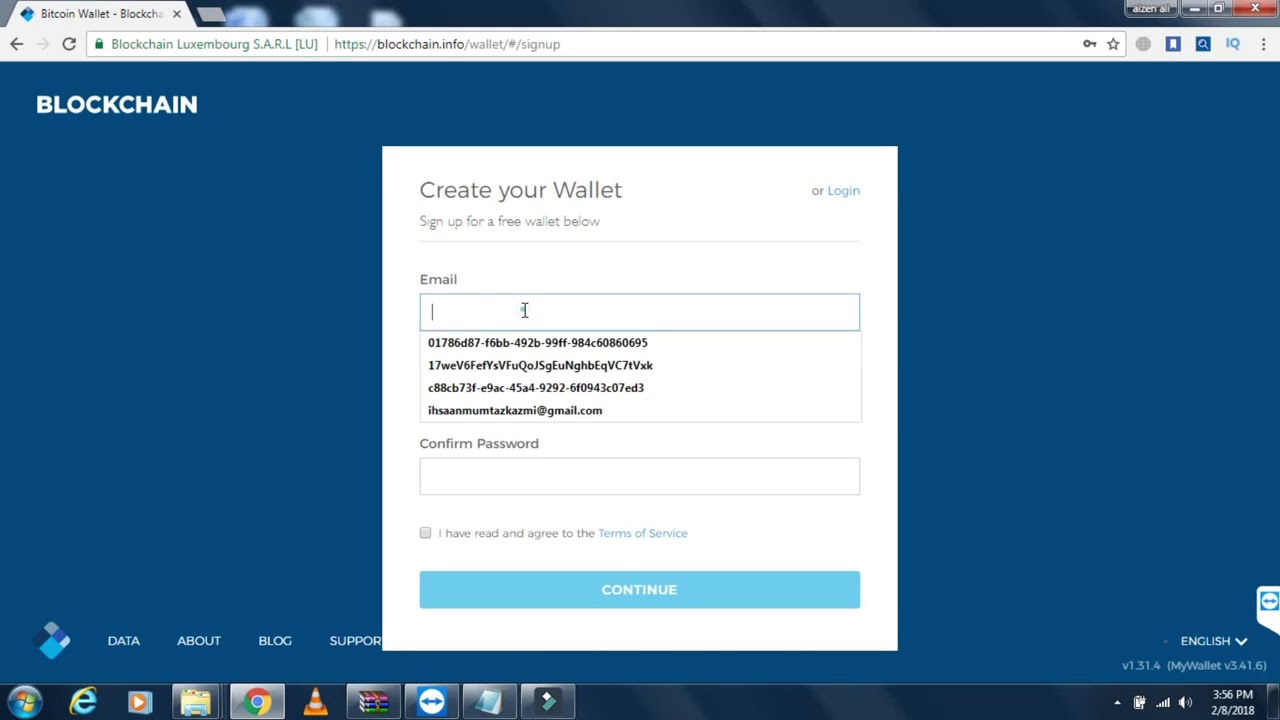This screenshot has width=1280, height=720.
Task: Open File Explorer from taskbar
Action: pos(196,702)
